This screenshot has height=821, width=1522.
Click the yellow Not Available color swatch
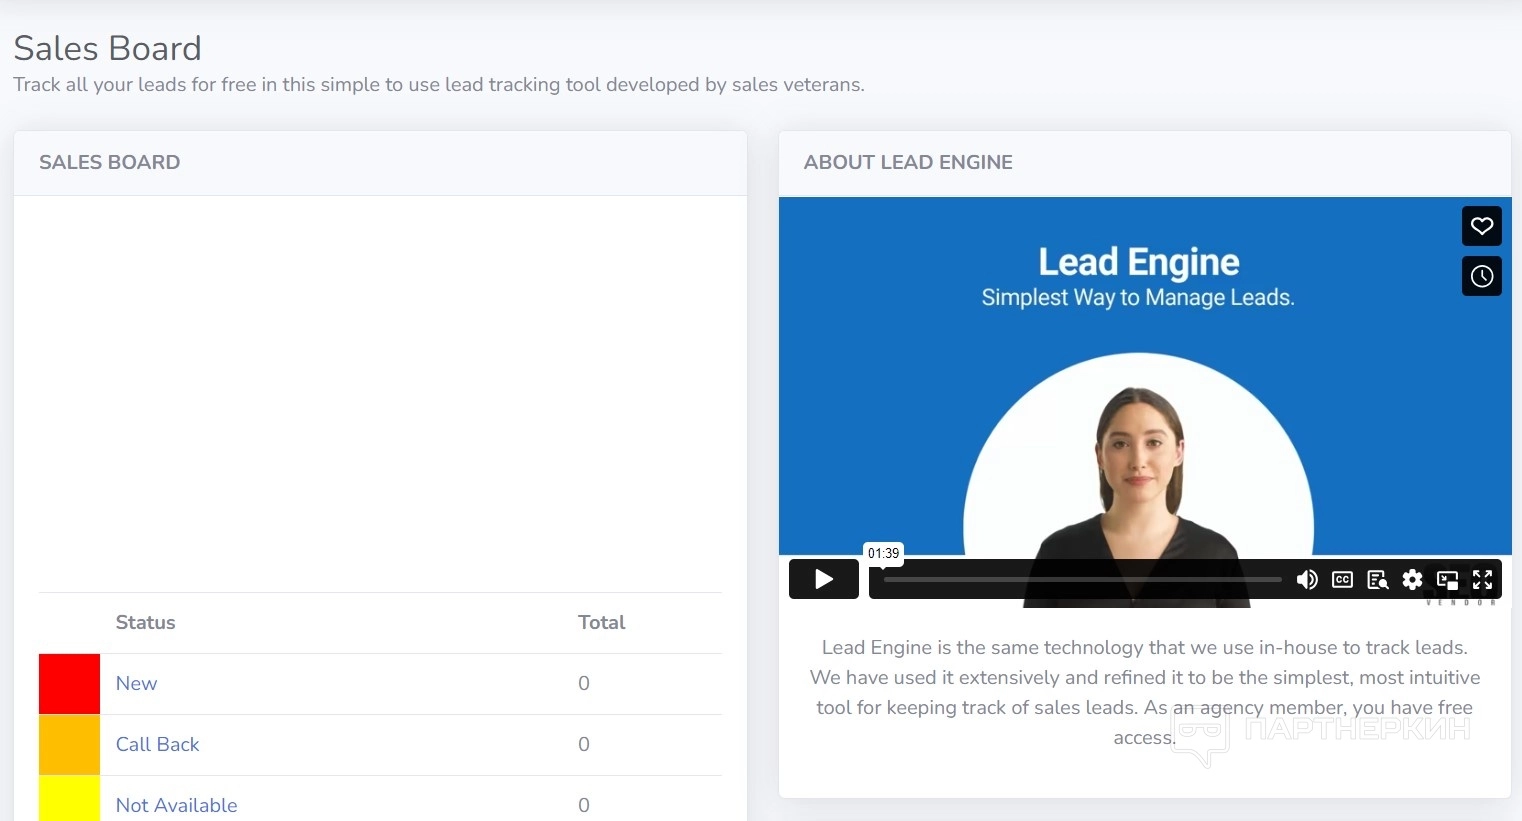pyautogui.click(x=69, y=799)
